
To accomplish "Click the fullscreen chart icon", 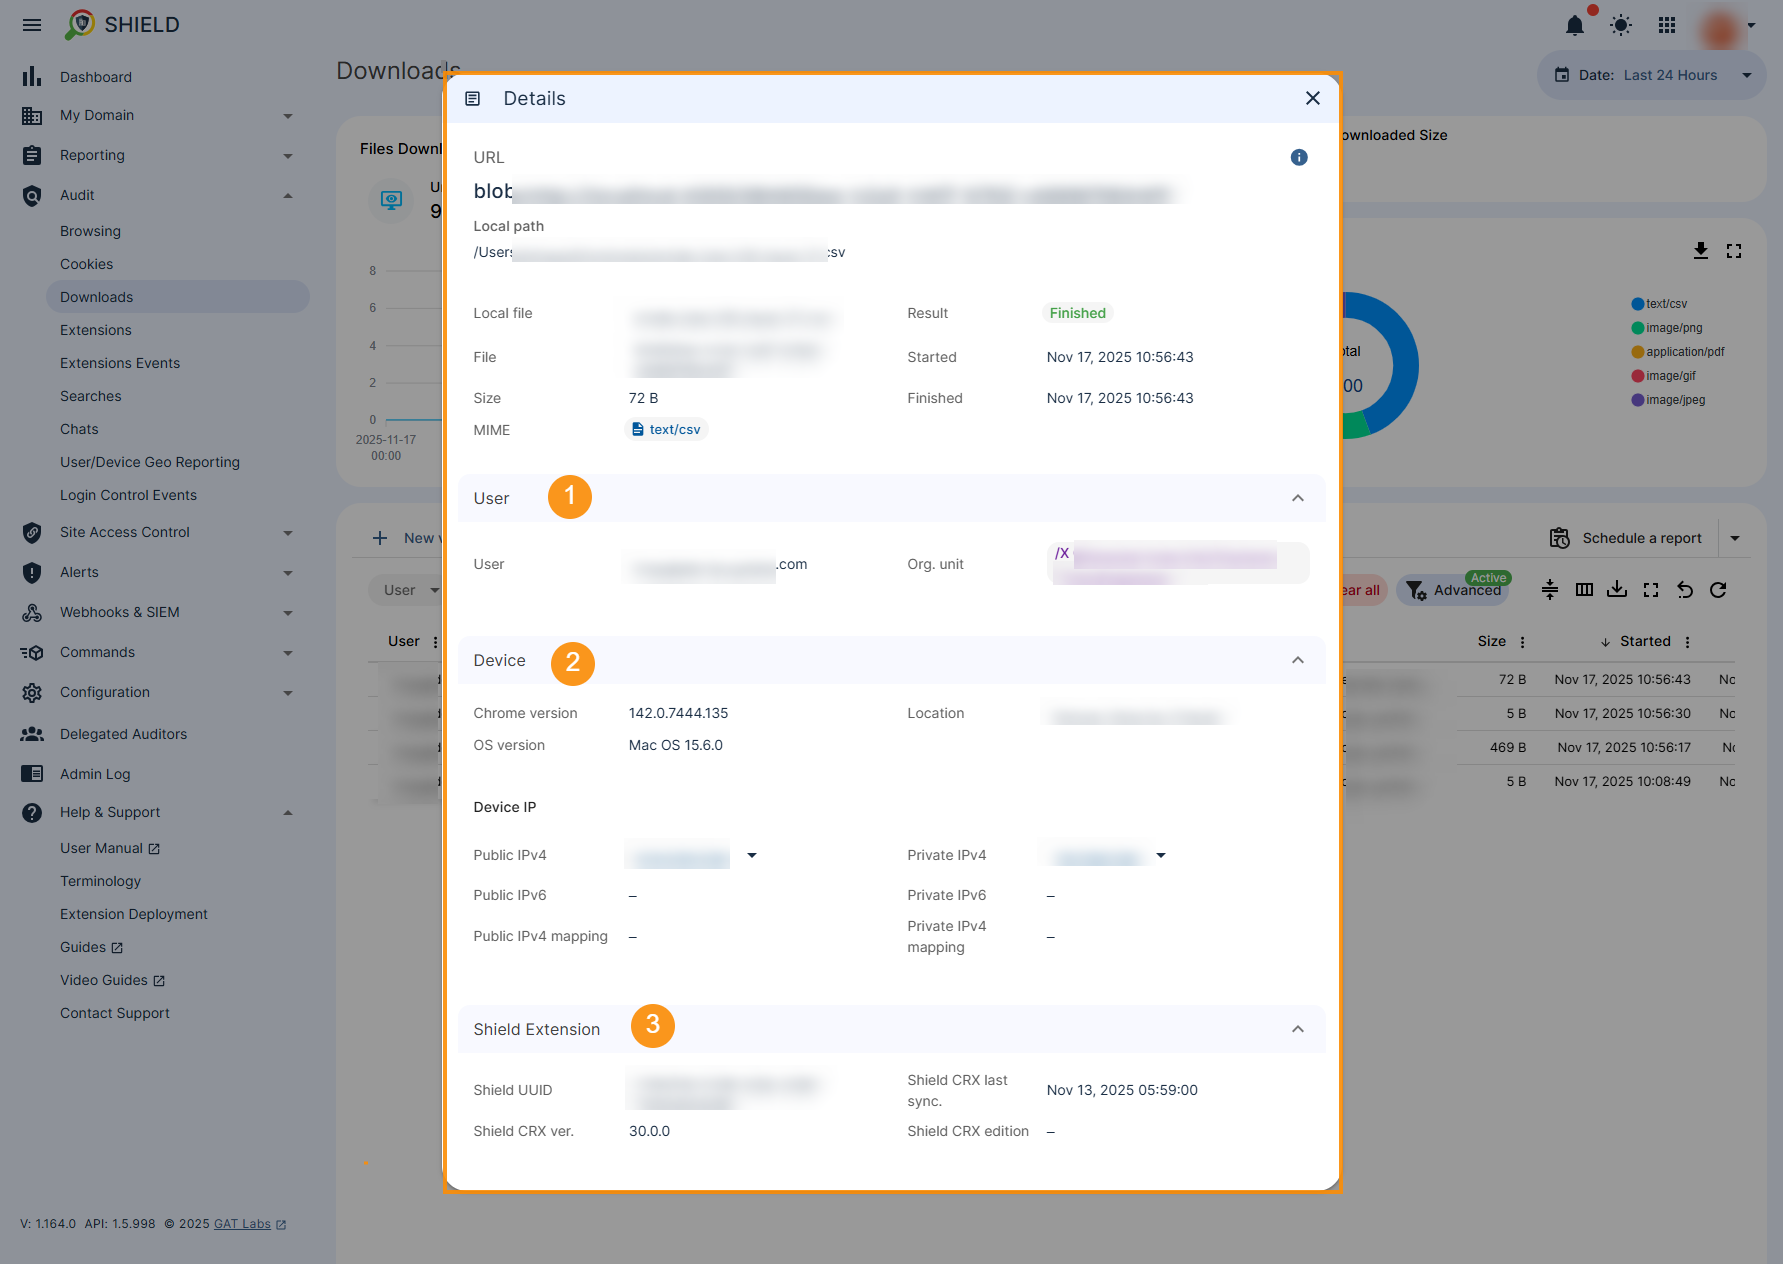I will click(x=1734, y=251).
